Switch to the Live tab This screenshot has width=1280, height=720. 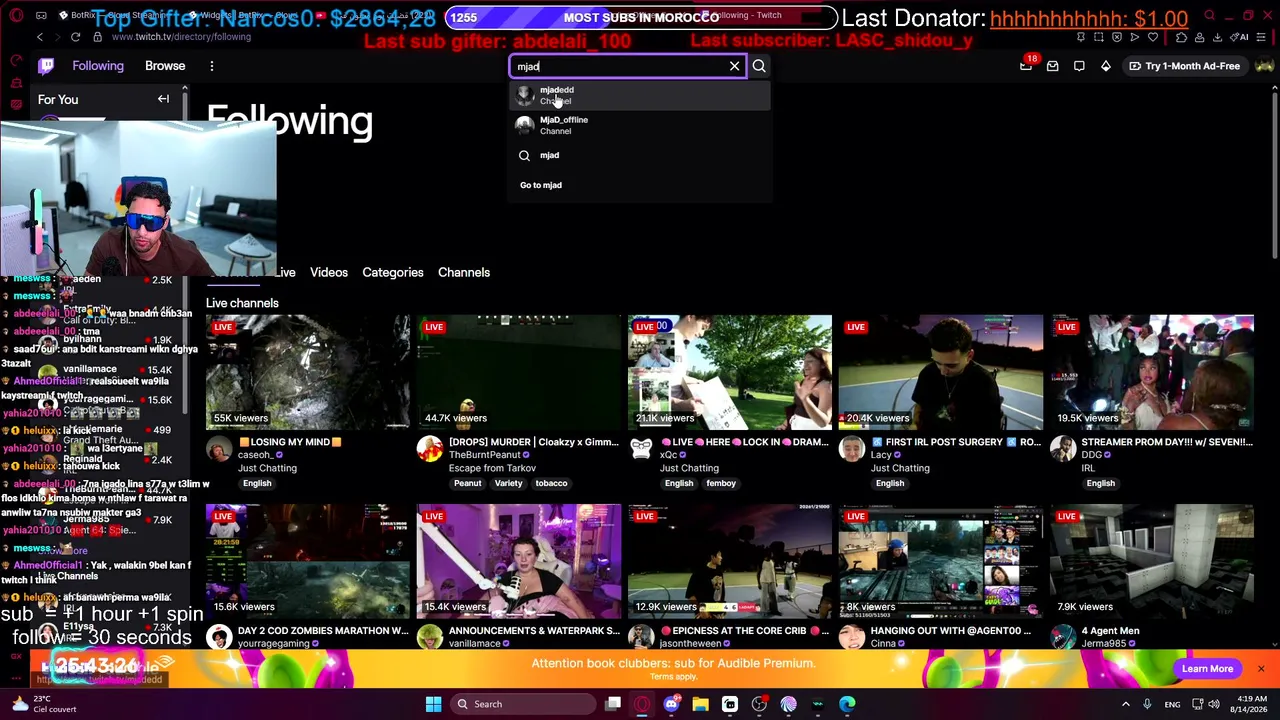[x=285, y=272]
